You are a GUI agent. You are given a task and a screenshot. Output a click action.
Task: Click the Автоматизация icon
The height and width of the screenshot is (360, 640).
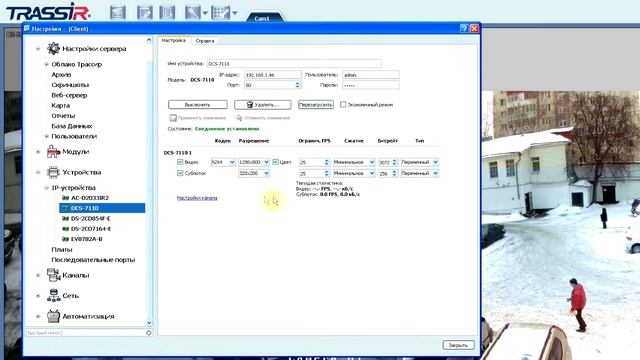tap(53, 316)
